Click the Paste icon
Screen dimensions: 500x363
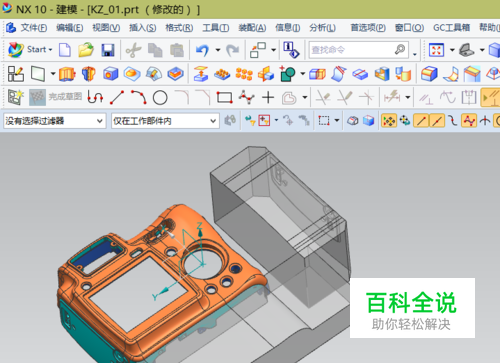pyautogui.click(x=177, y=50)
